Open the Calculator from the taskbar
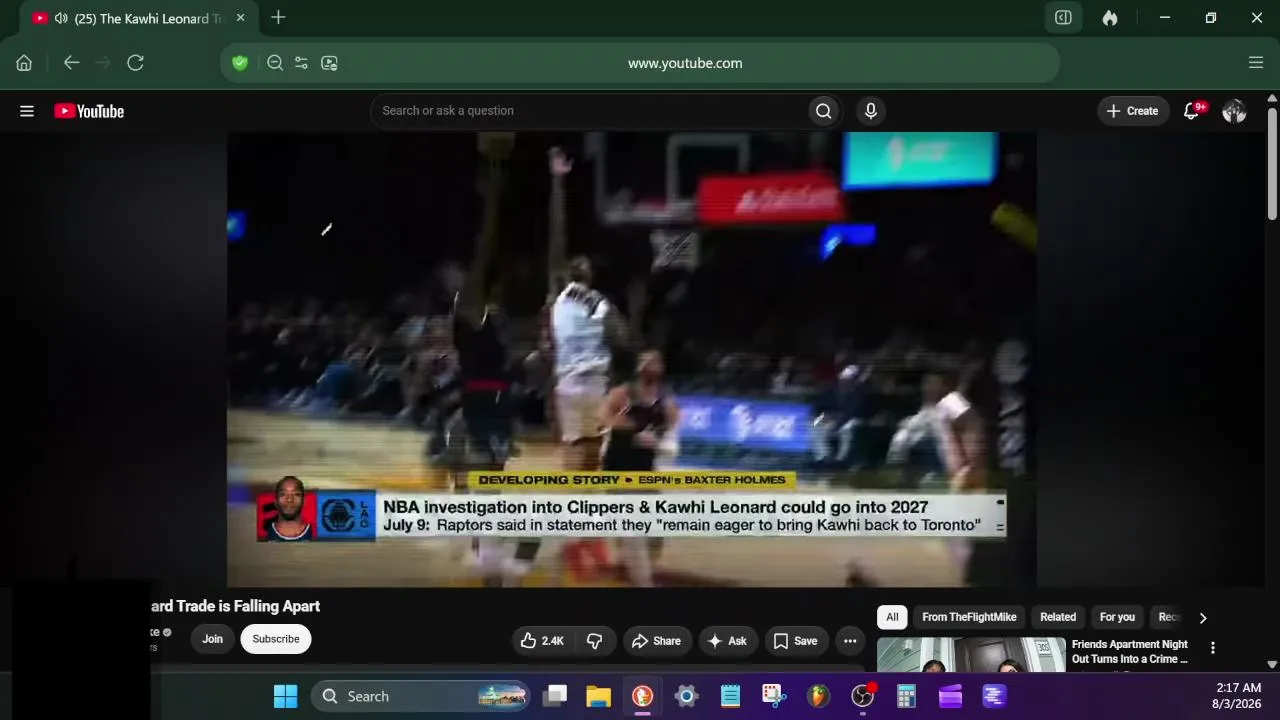Image resolution: width=1280 pixels, height=720 pixels. coord(906,696)
